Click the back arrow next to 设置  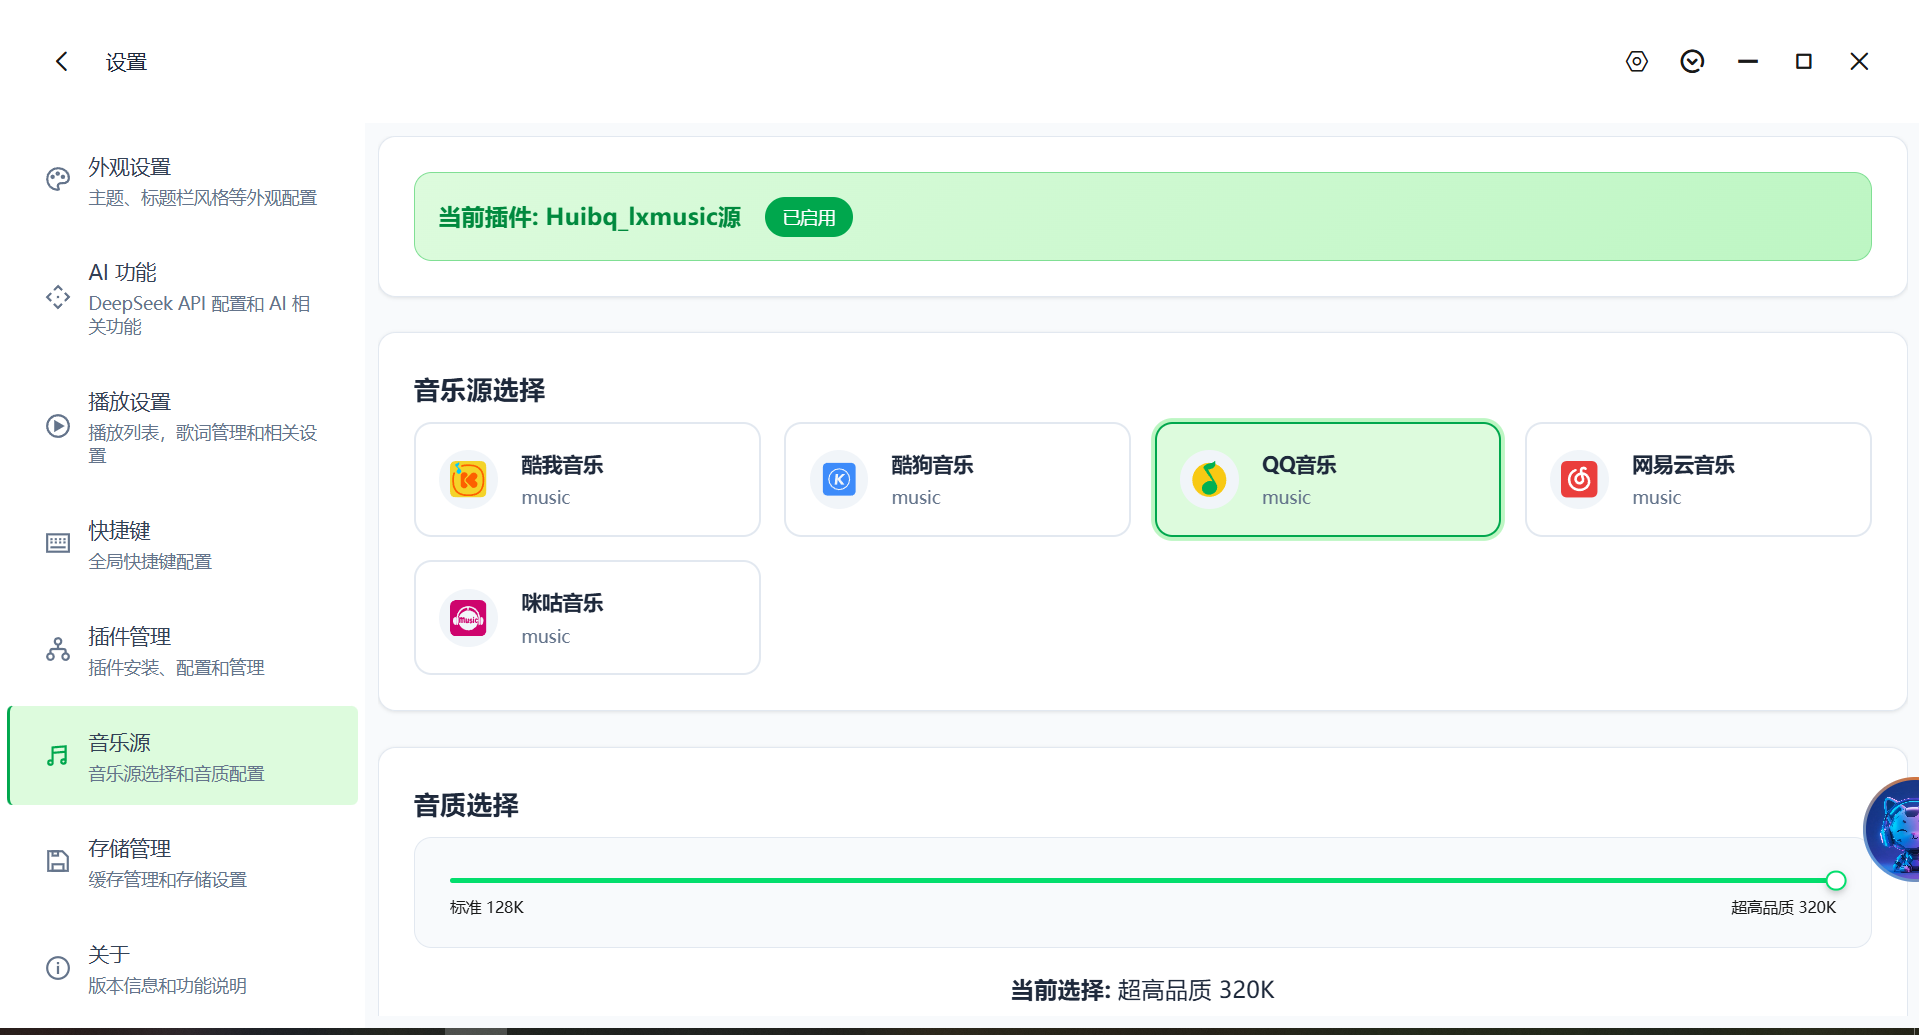[62, 61]
